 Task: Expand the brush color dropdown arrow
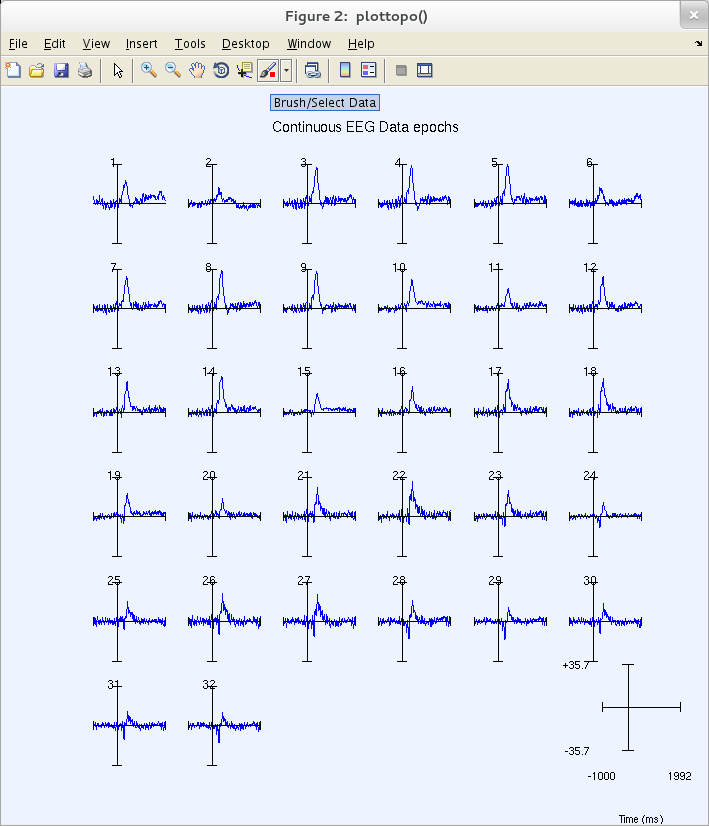[286, 70]
